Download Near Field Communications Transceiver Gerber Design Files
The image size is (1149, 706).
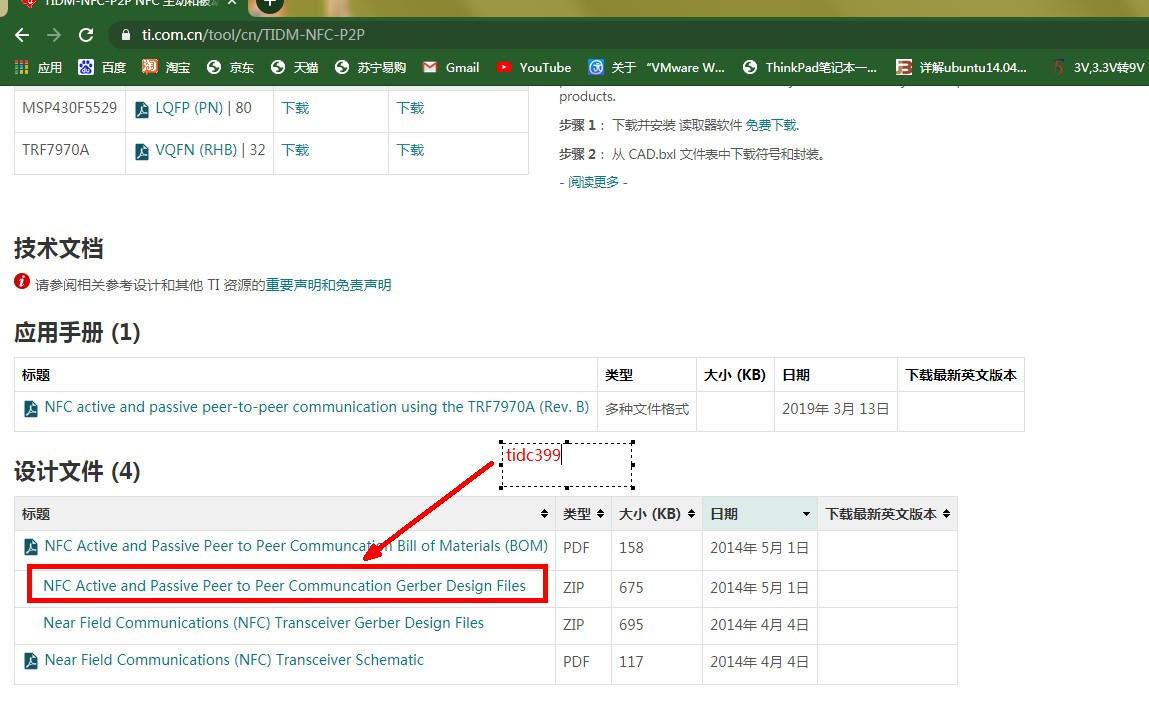tap(263, 623)
